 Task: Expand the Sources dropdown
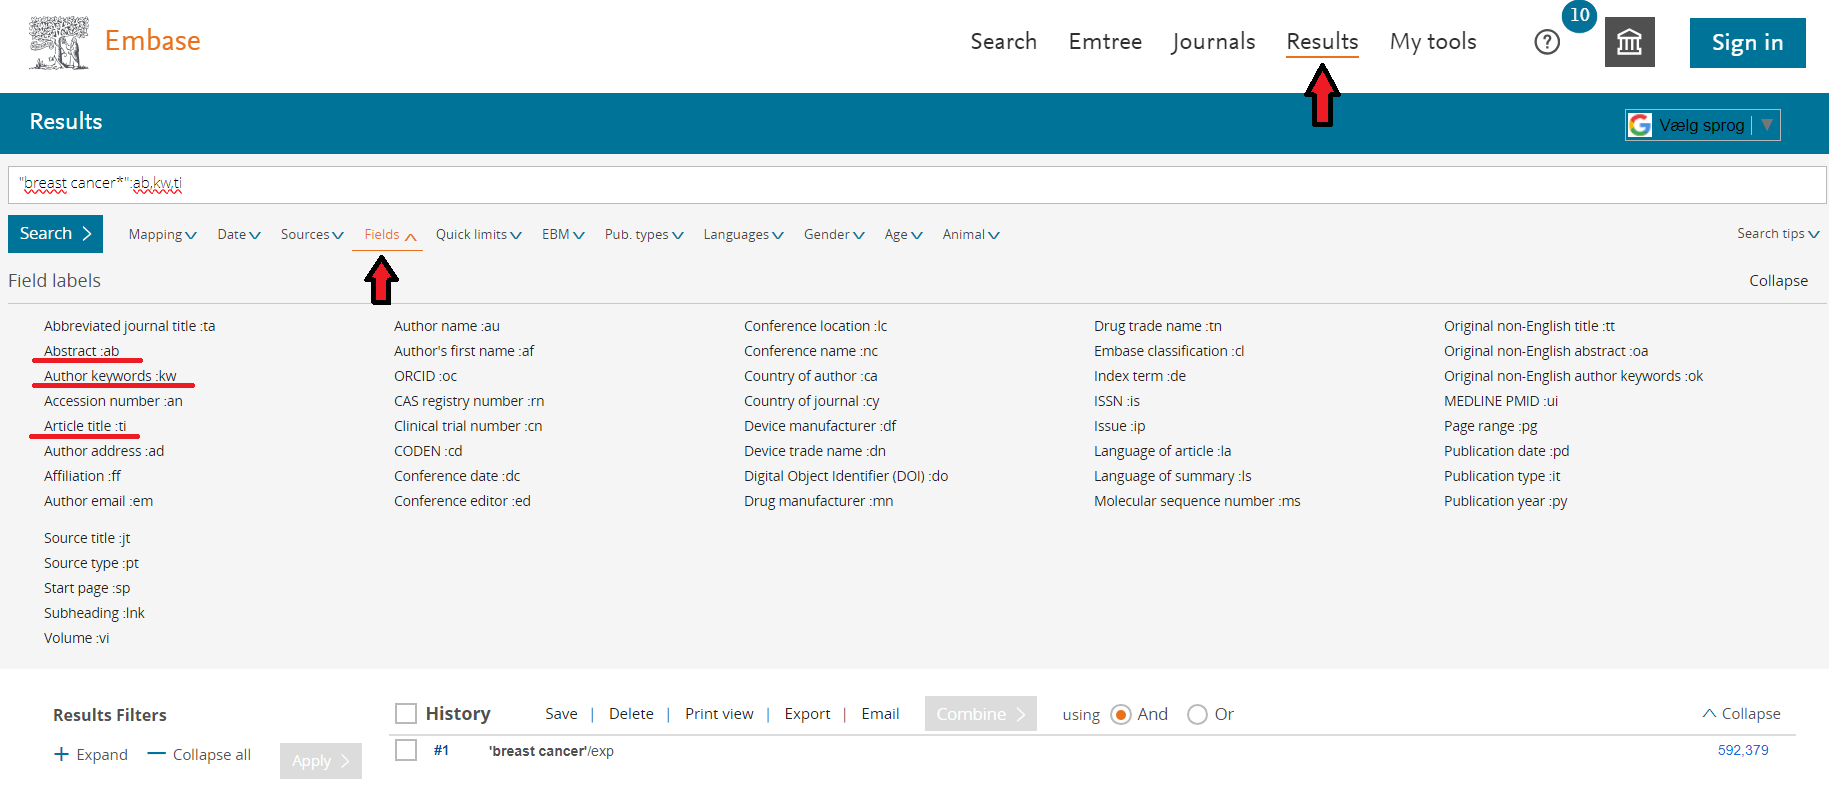(312, 234)
